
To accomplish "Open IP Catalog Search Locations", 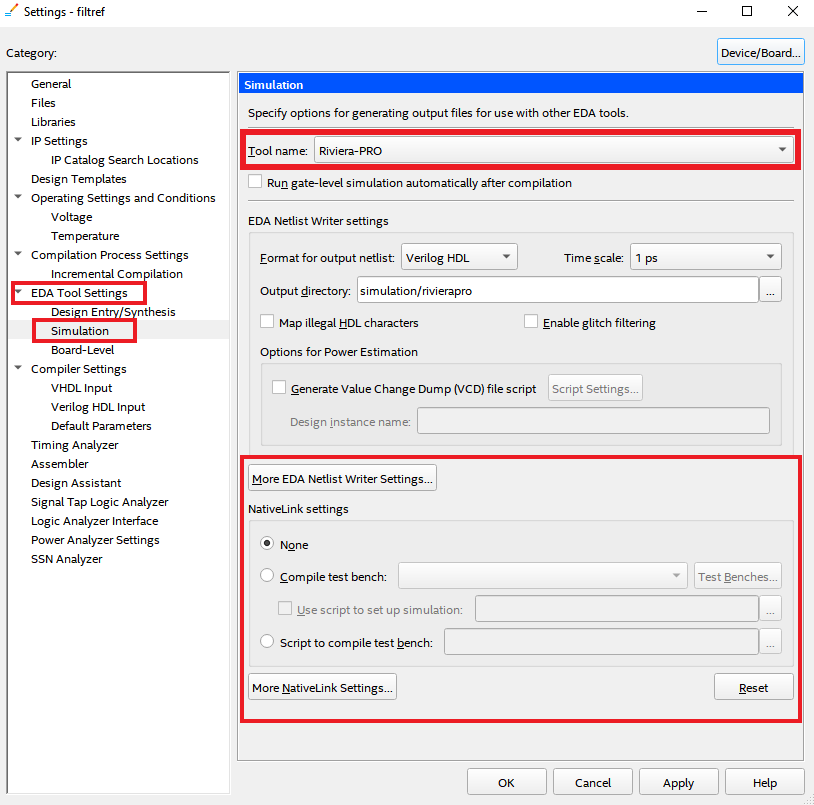I will click(x=125, y=160).
